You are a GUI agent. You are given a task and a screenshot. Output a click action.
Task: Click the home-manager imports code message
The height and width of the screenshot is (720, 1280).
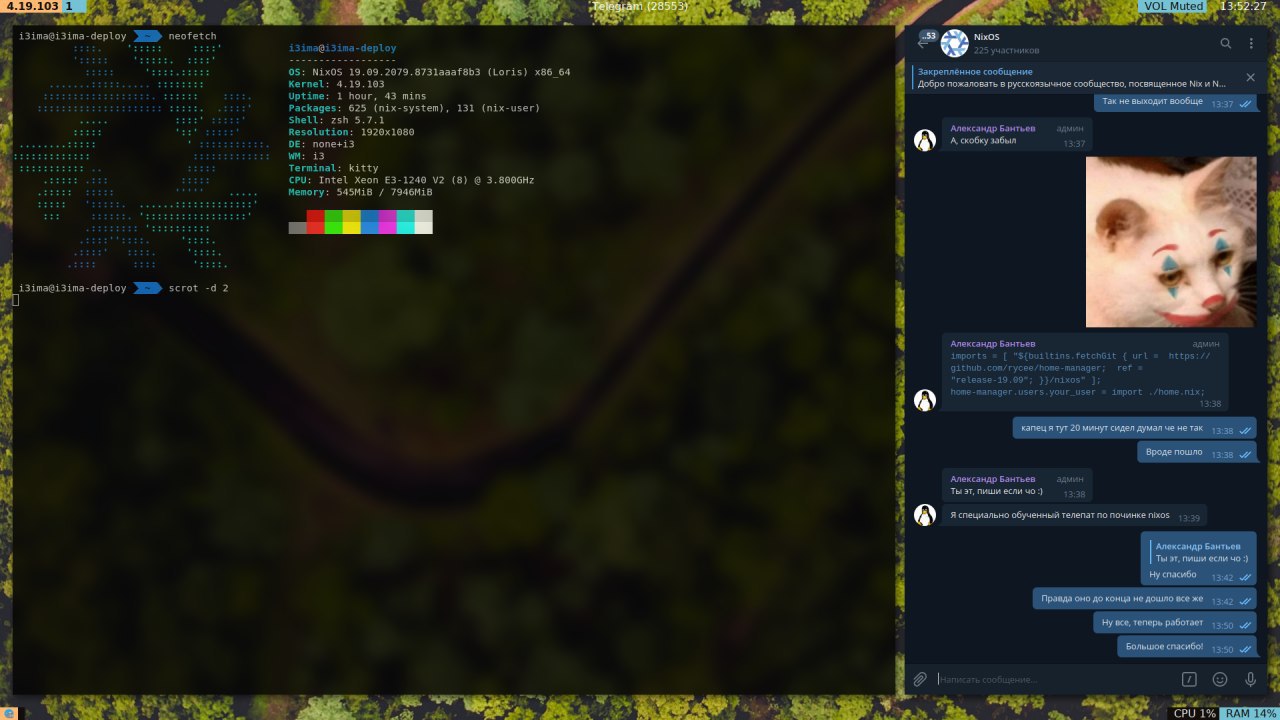coord(1085,372)
